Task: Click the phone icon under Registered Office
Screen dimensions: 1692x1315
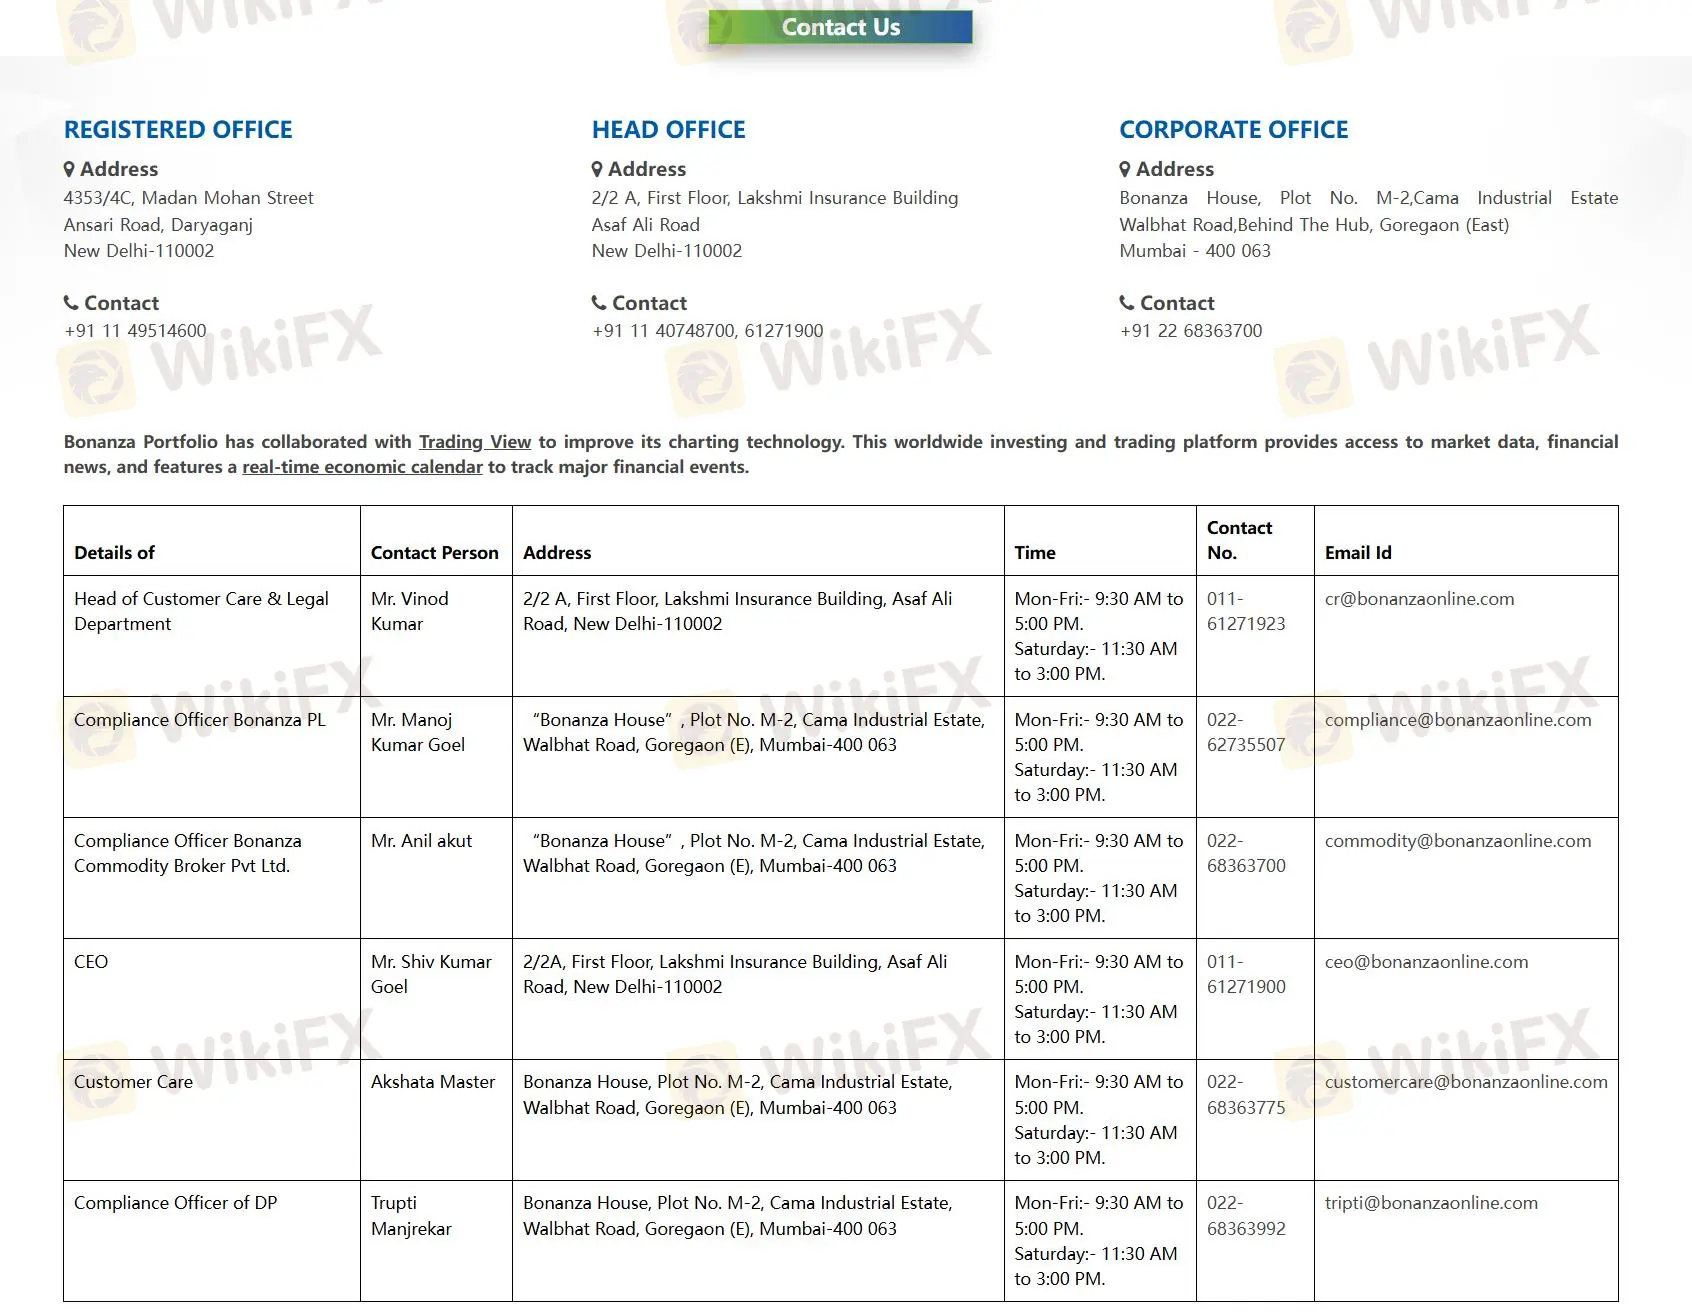Action: [71, 302]
